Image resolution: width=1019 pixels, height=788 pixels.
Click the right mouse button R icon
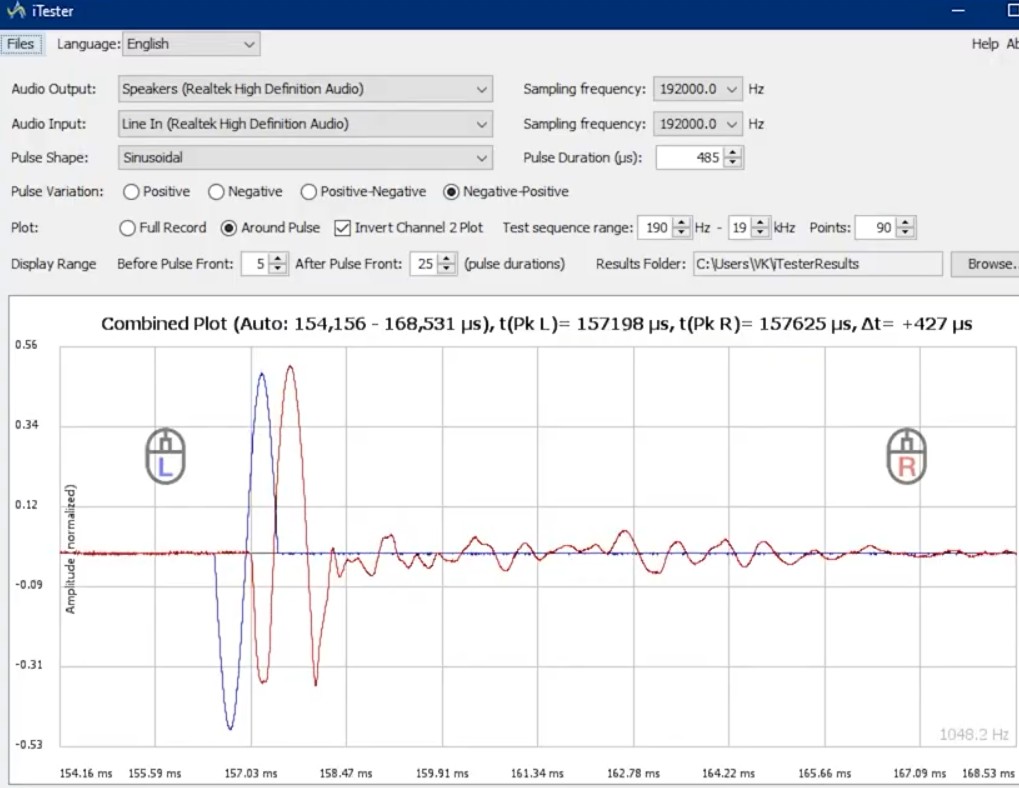coord(907,456)
